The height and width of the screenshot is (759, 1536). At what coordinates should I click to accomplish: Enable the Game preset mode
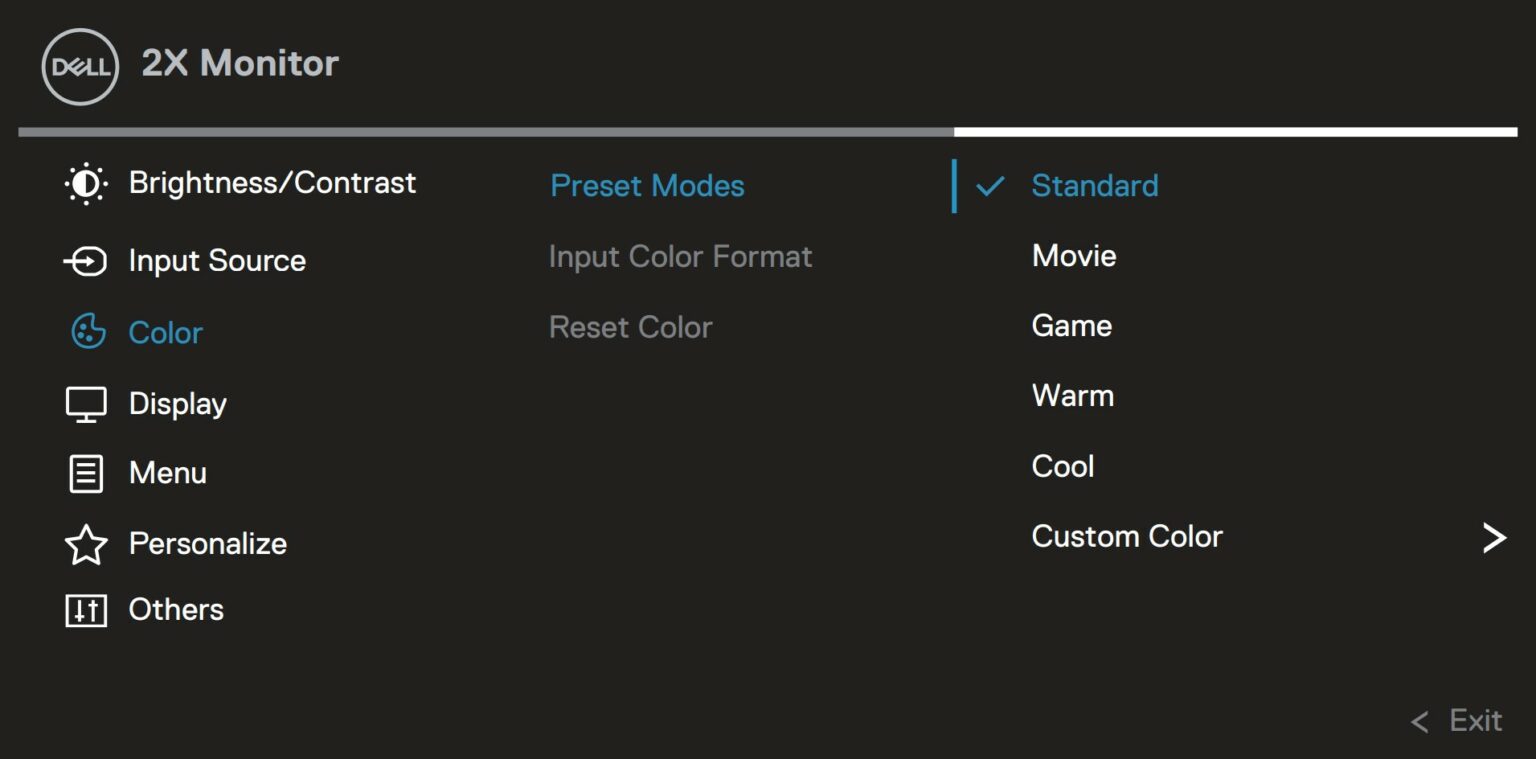[1071, 326]
